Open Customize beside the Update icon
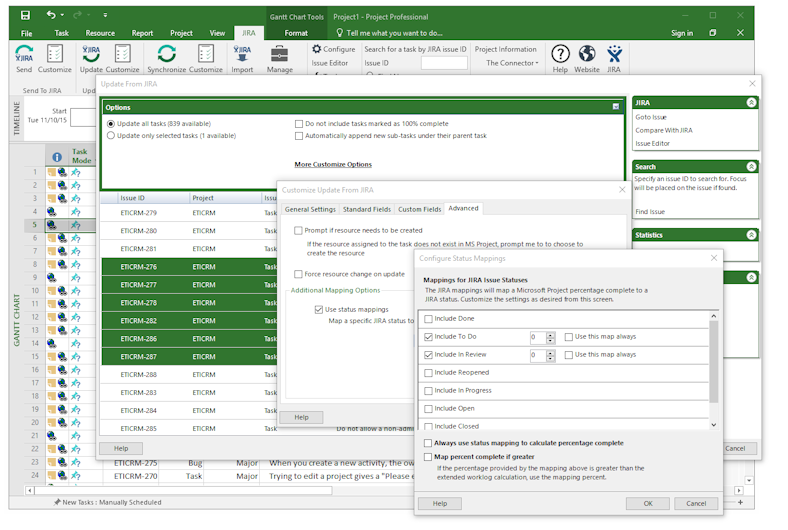This screenshot has width=788, height=530. [x=122, y=53]
